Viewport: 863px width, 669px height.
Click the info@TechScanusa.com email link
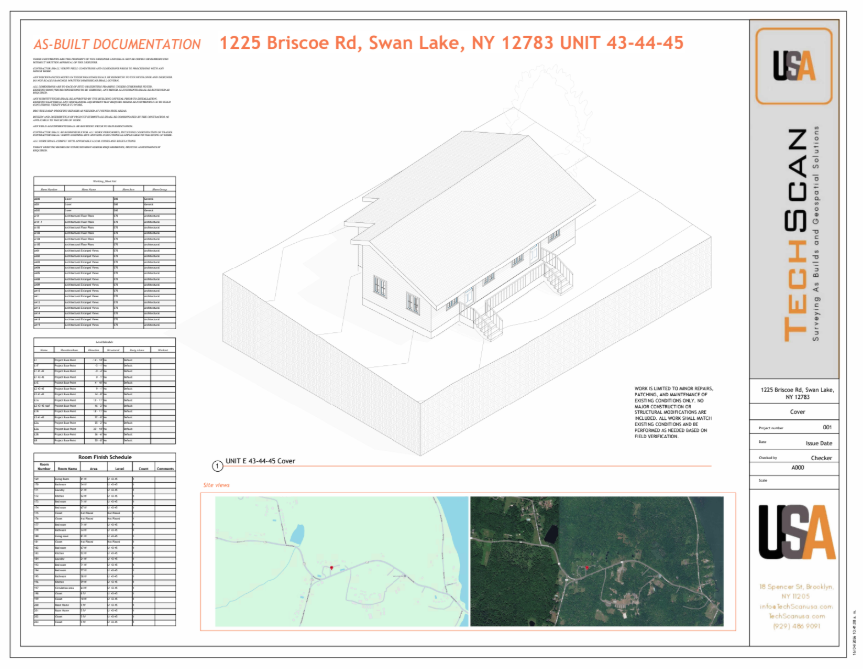pyautogui.click(x=795, y=607)
